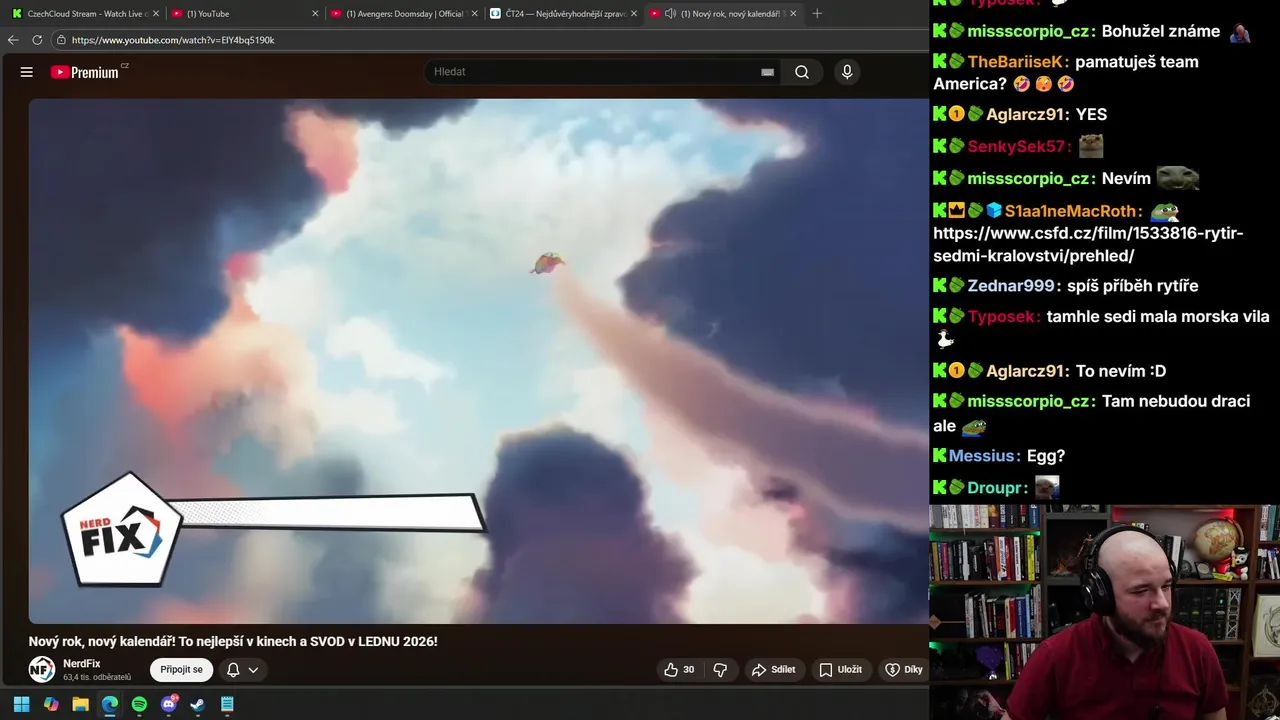Toggle the notification bell for NerdFix
The height and width of the screenshot is (720, 1280).
pos(233,670)
